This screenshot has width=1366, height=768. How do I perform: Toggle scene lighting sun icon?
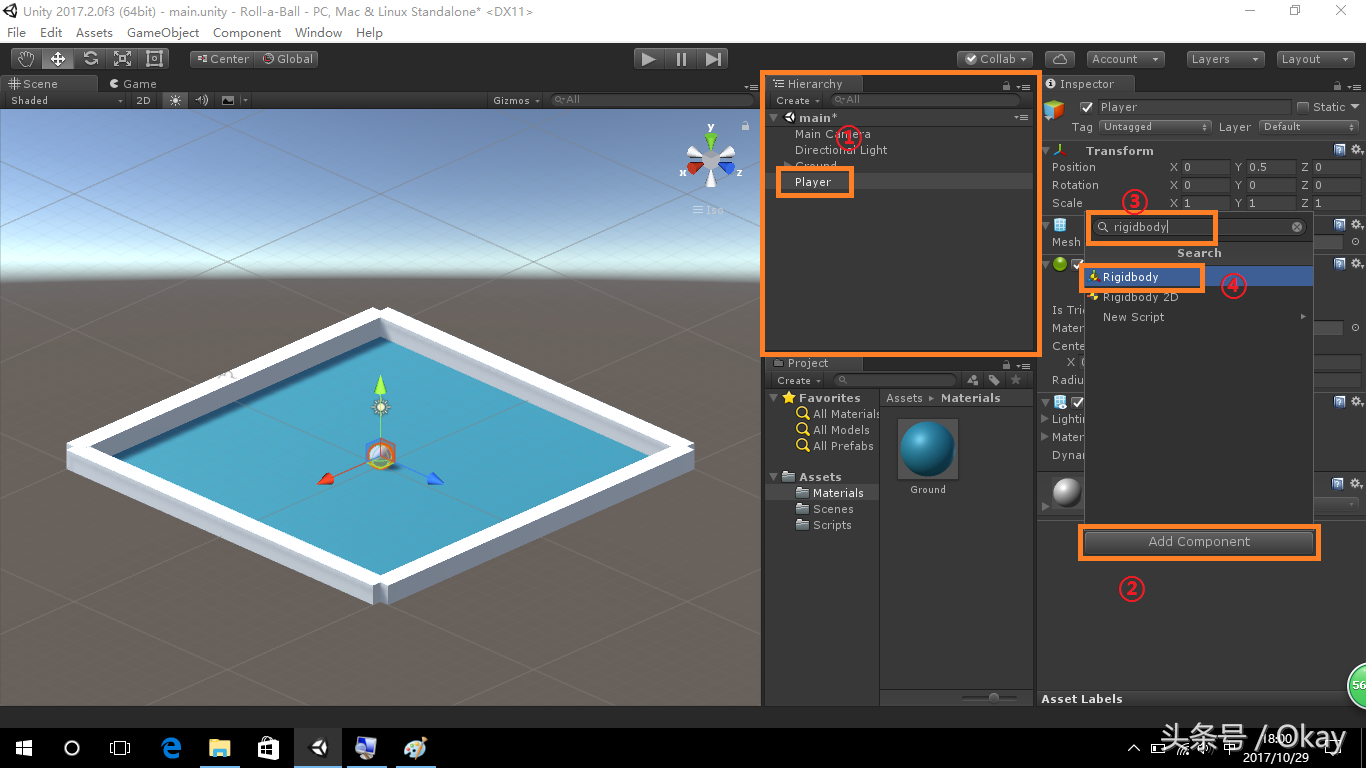point(176,100)
